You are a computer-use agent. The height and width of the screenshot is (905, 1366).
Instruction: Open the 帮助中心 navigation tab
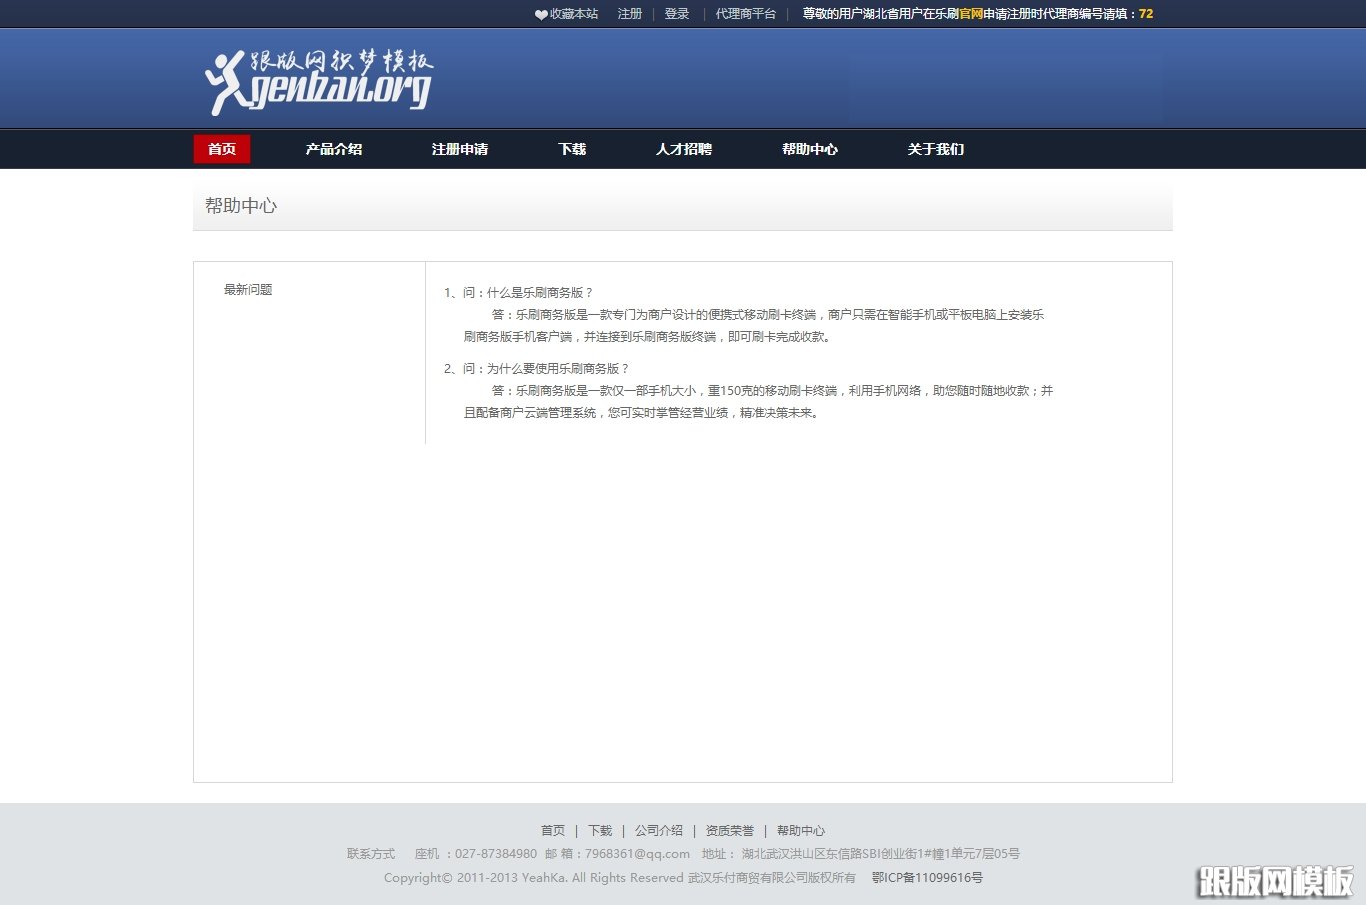[810, 148]
